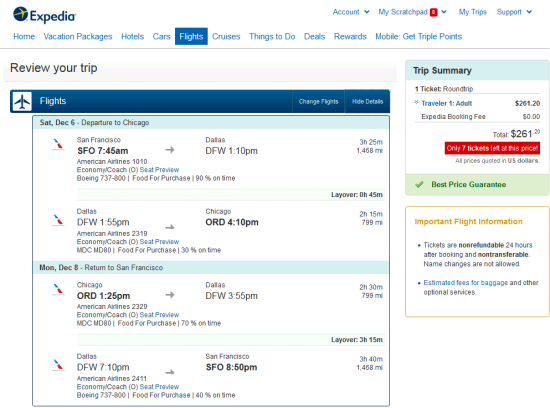Image resolution: width=550 pixels, height=408 pixels.
Task: Toggle Hide Details for flights
Action: click(x=367, y=101)
